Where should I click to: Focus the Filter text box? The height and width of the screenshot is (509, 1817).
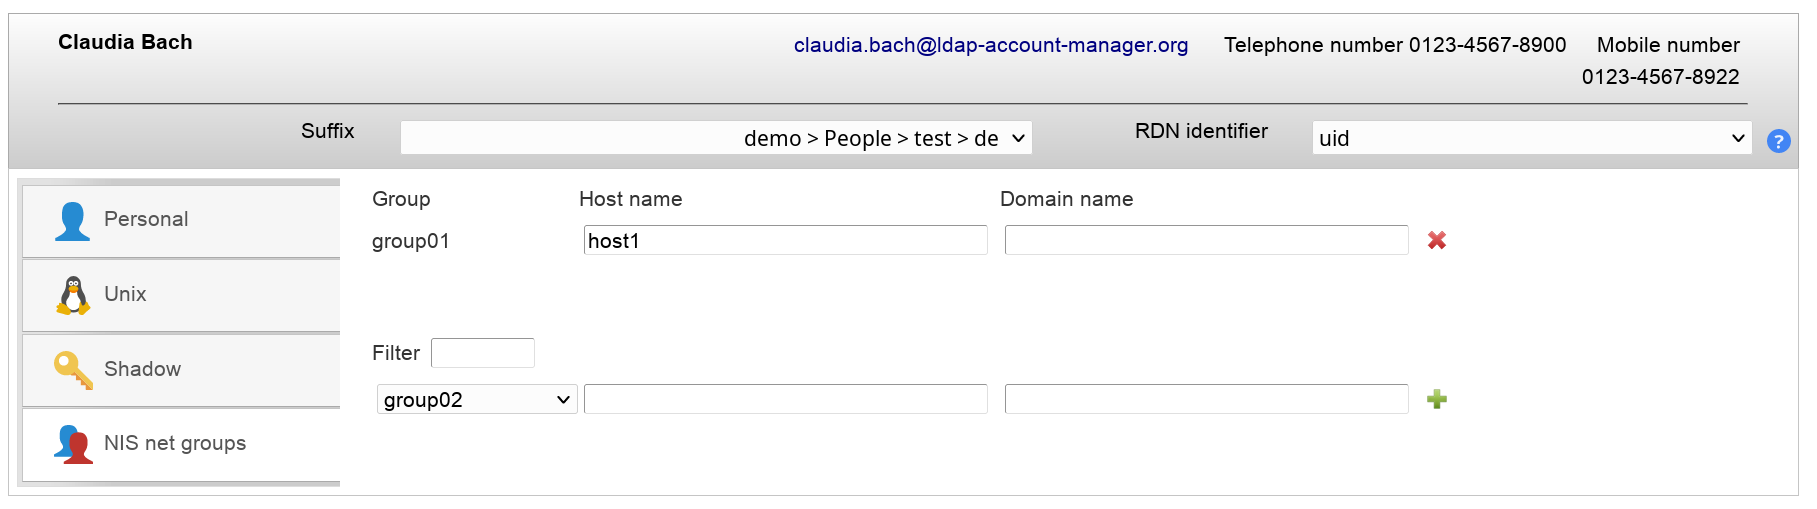pos(483,353)
